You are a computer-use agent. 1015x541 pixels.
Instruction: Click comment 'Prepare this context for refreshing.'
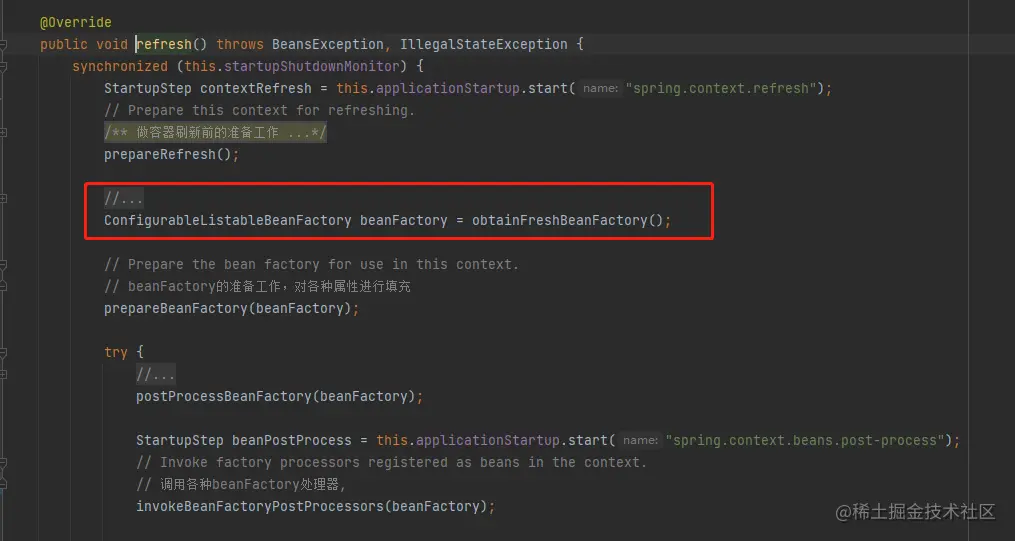click(259, 111)
